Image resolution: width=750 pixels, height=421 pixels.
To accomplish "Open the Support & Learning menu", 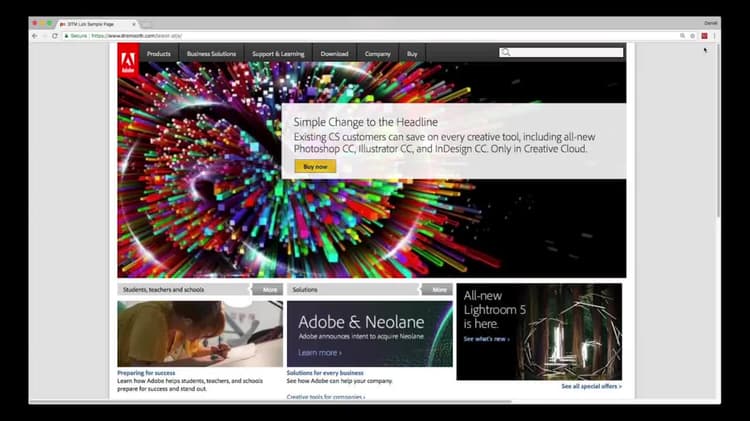I will (278, 54).
